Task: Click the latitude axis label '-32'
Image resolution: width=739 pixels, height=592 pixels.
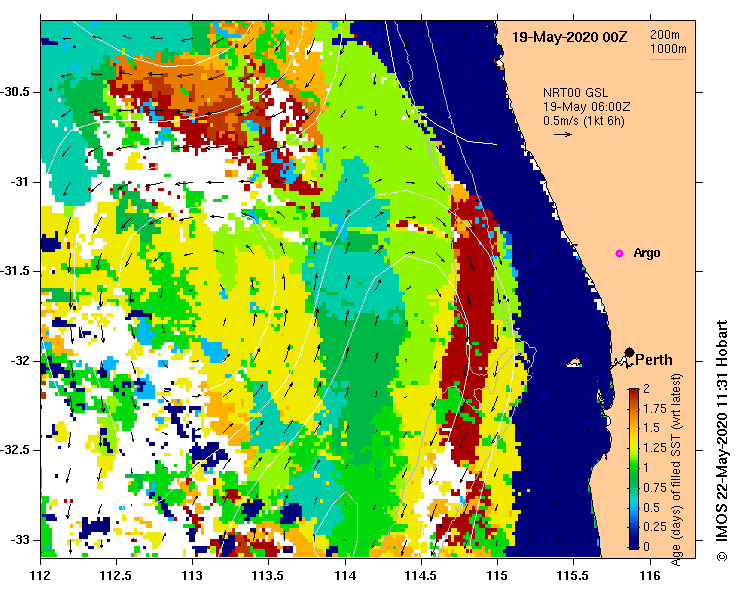Action: tap(21, 361)
